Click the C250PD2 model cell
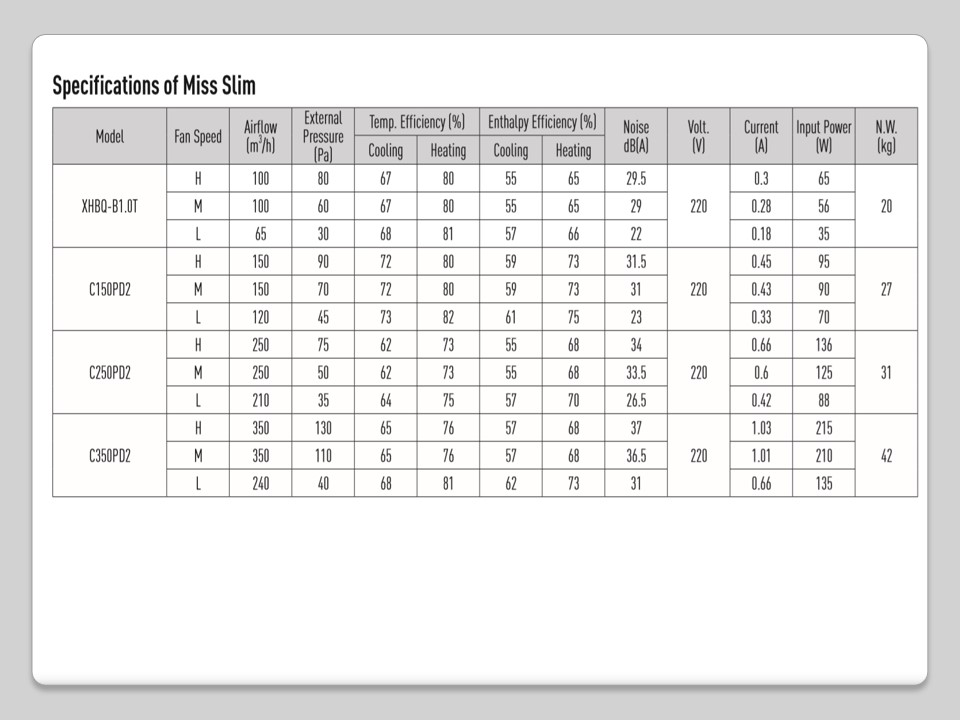This screenshot has width=960, height=720. (x=110, y=372)
